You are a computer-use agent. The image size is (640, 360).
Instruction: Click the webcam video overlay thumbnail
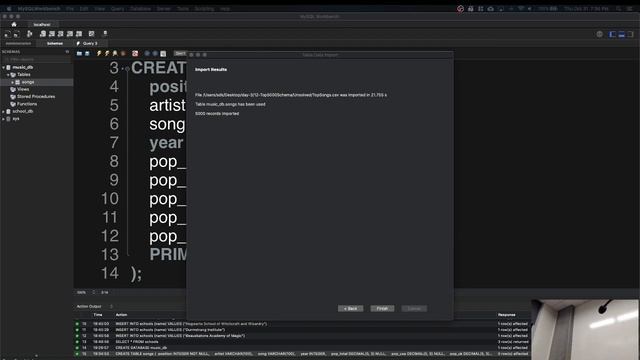point(585,330)
